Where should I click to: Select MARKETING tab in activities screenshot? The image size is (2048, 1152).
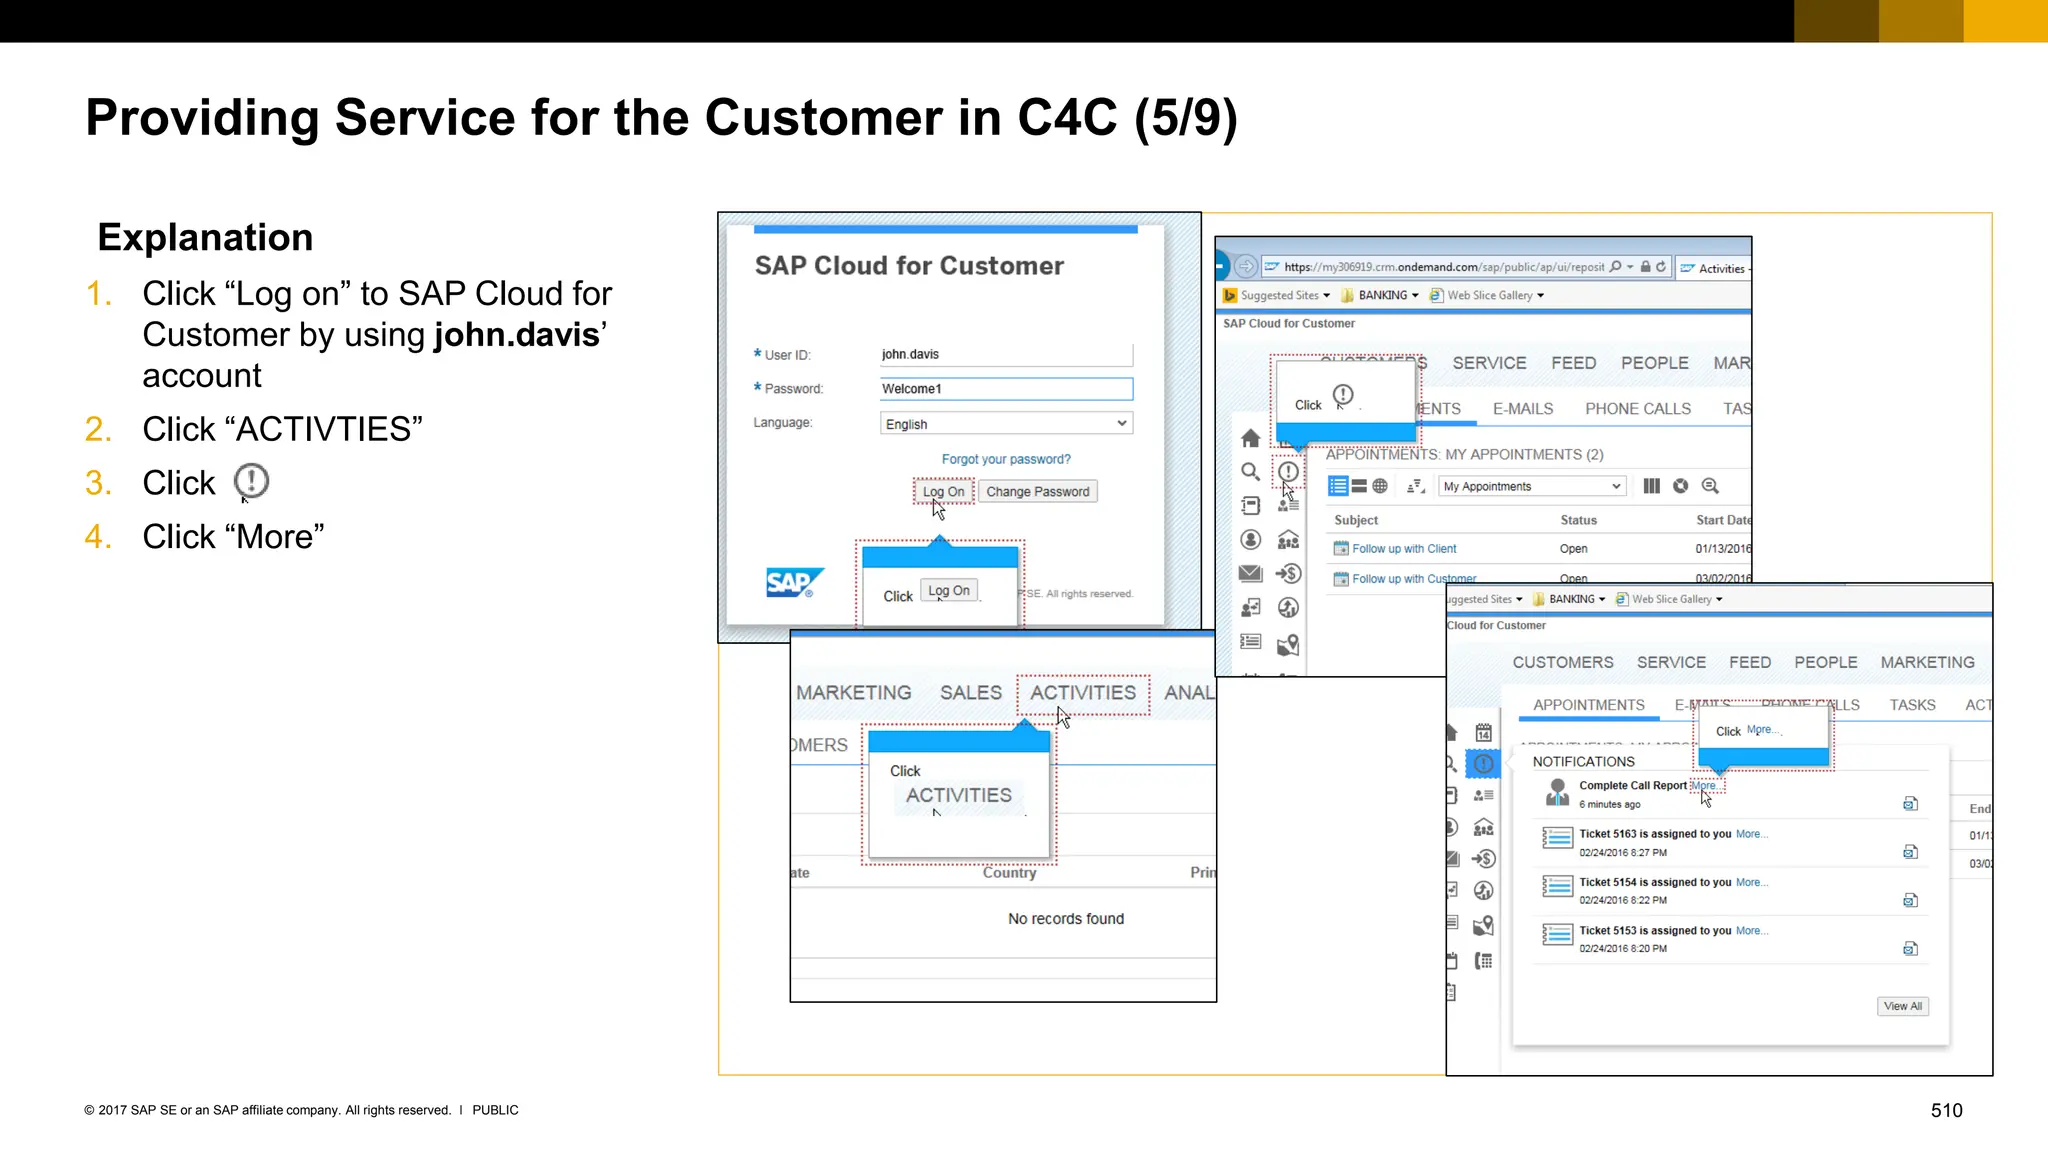854,693
